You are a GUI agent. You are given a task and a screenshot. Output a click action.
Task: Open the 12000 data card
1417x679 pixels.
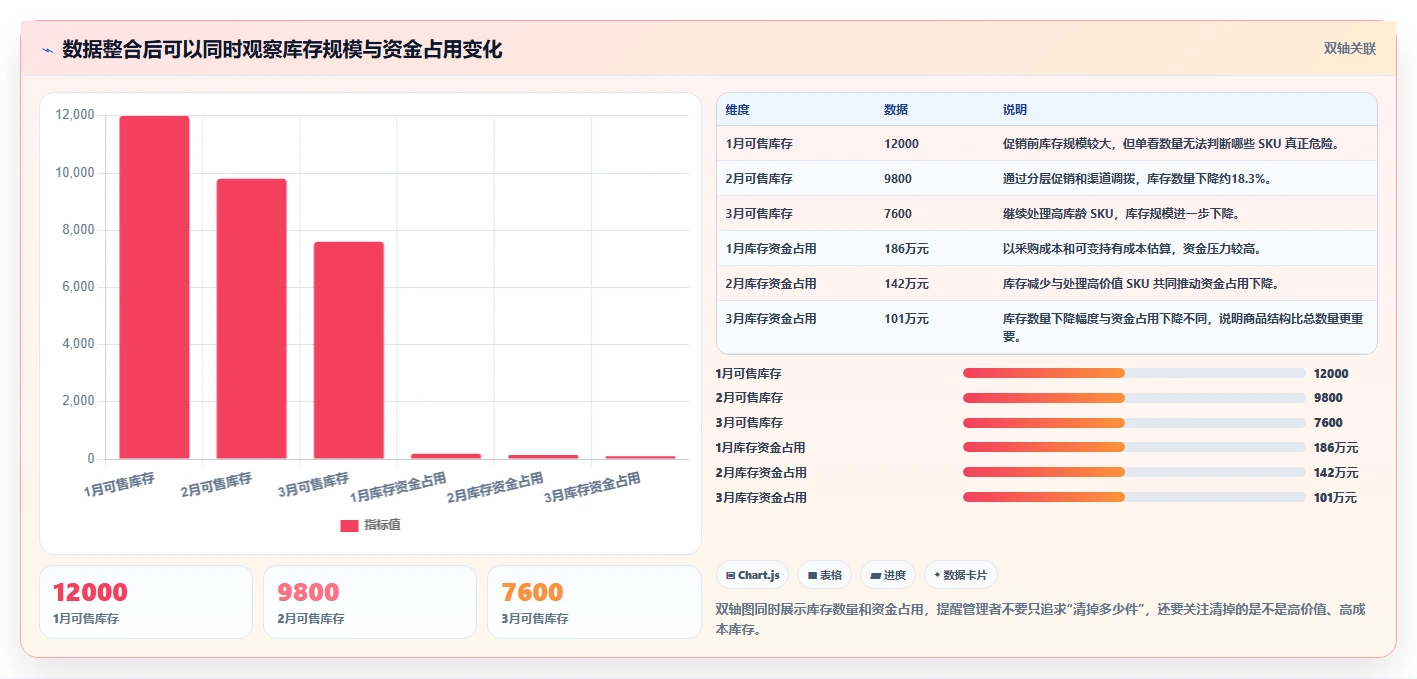[146, 602]
